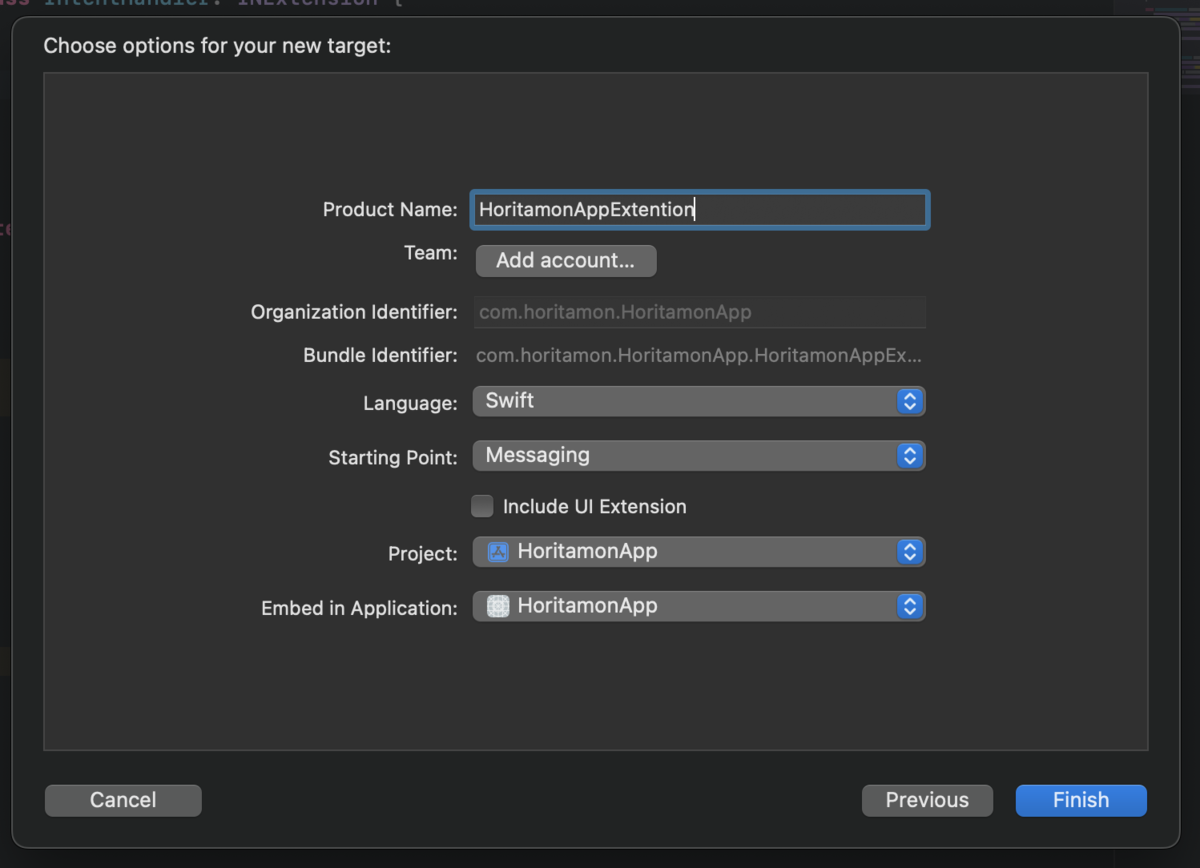This screenshot has height=868, width=1200.
Task: Enable the Include UI Extension checkbox
Action: [482, 506]
